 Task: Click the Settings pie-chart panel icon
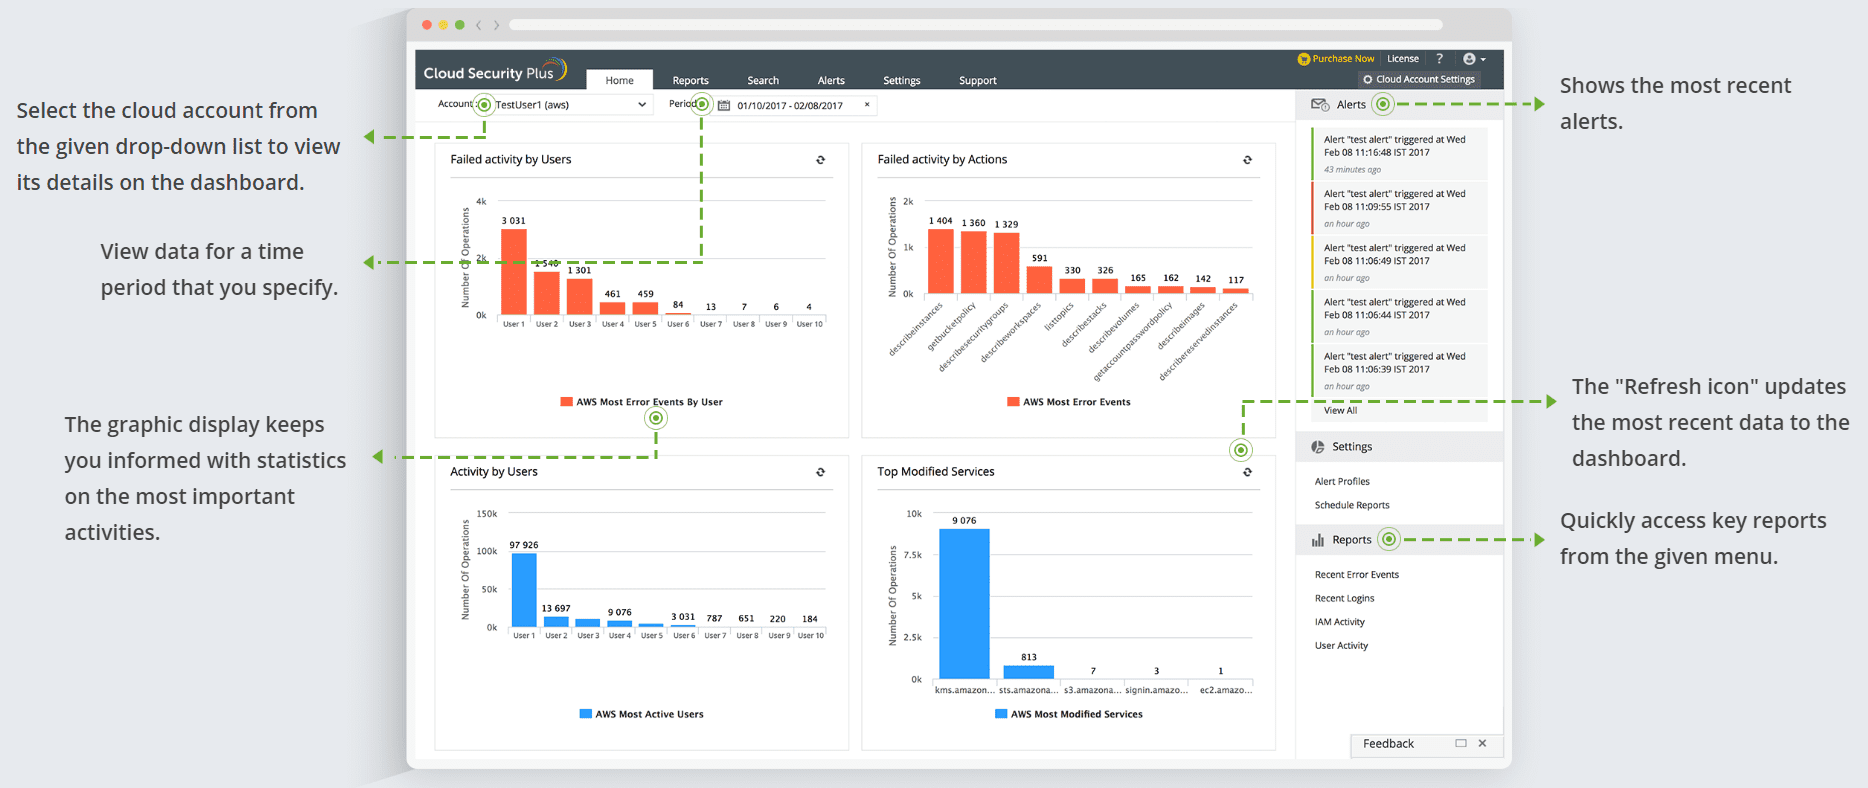tap(1318, 447)
